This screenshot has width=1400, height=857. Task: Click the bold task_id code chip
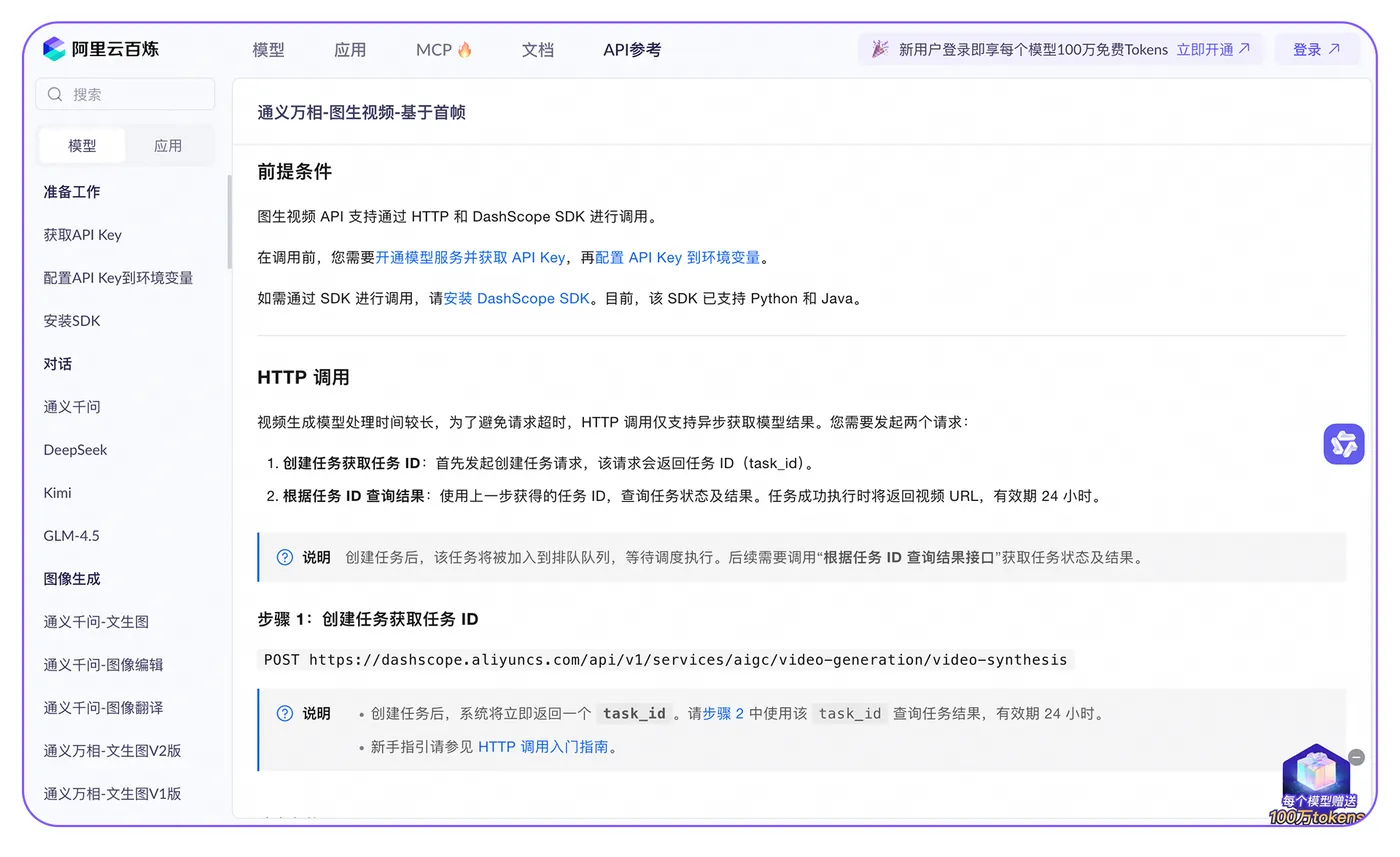[634, 713]
